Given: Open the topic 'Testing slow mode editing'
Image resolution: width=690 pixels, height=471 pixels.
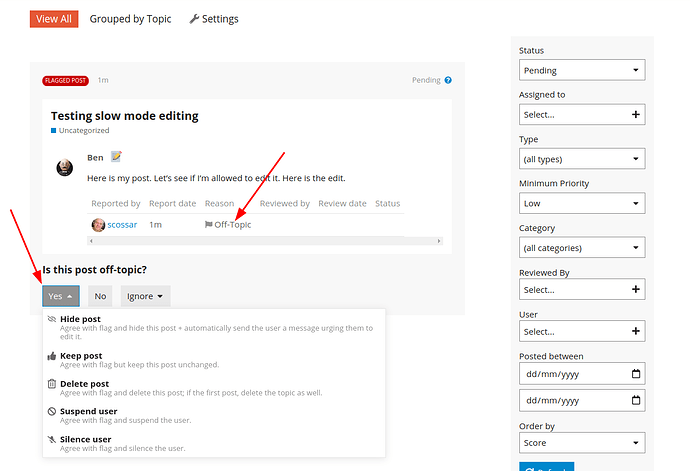Looking at the screenshot, I should [x=125, y=116].
